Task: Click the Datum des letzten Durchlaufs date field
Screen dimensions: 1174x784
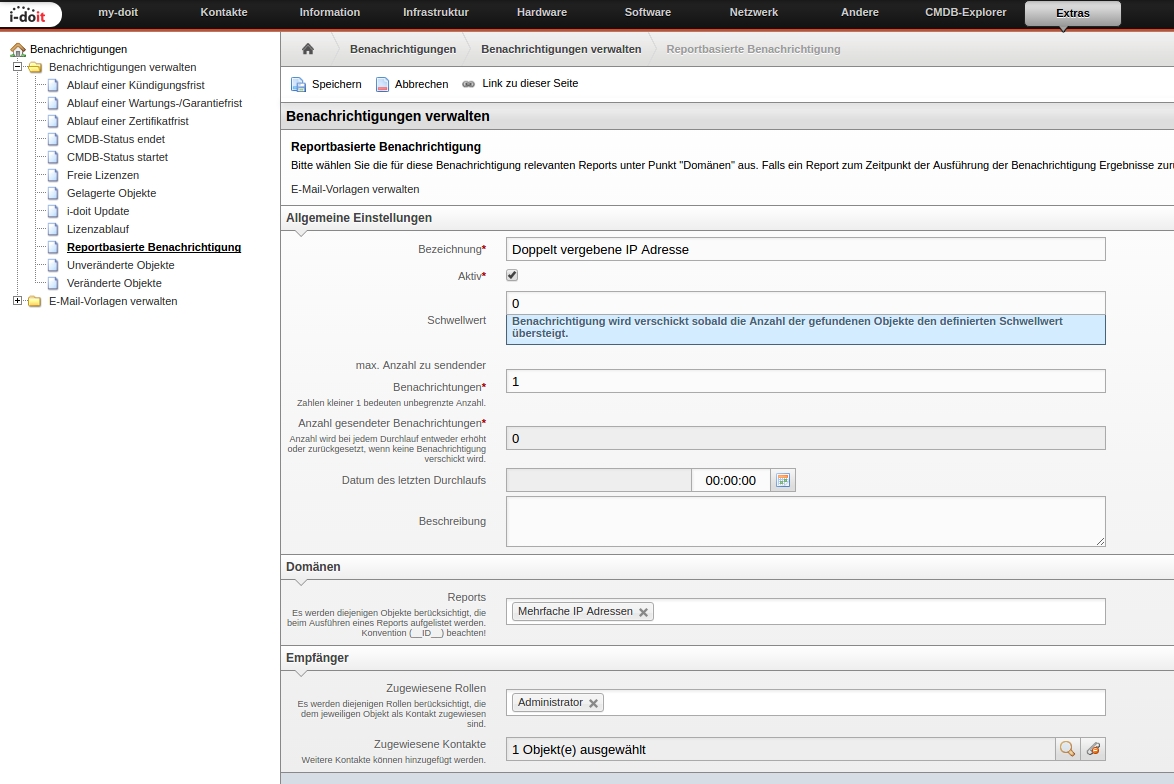Action: (x=599, y=480)
